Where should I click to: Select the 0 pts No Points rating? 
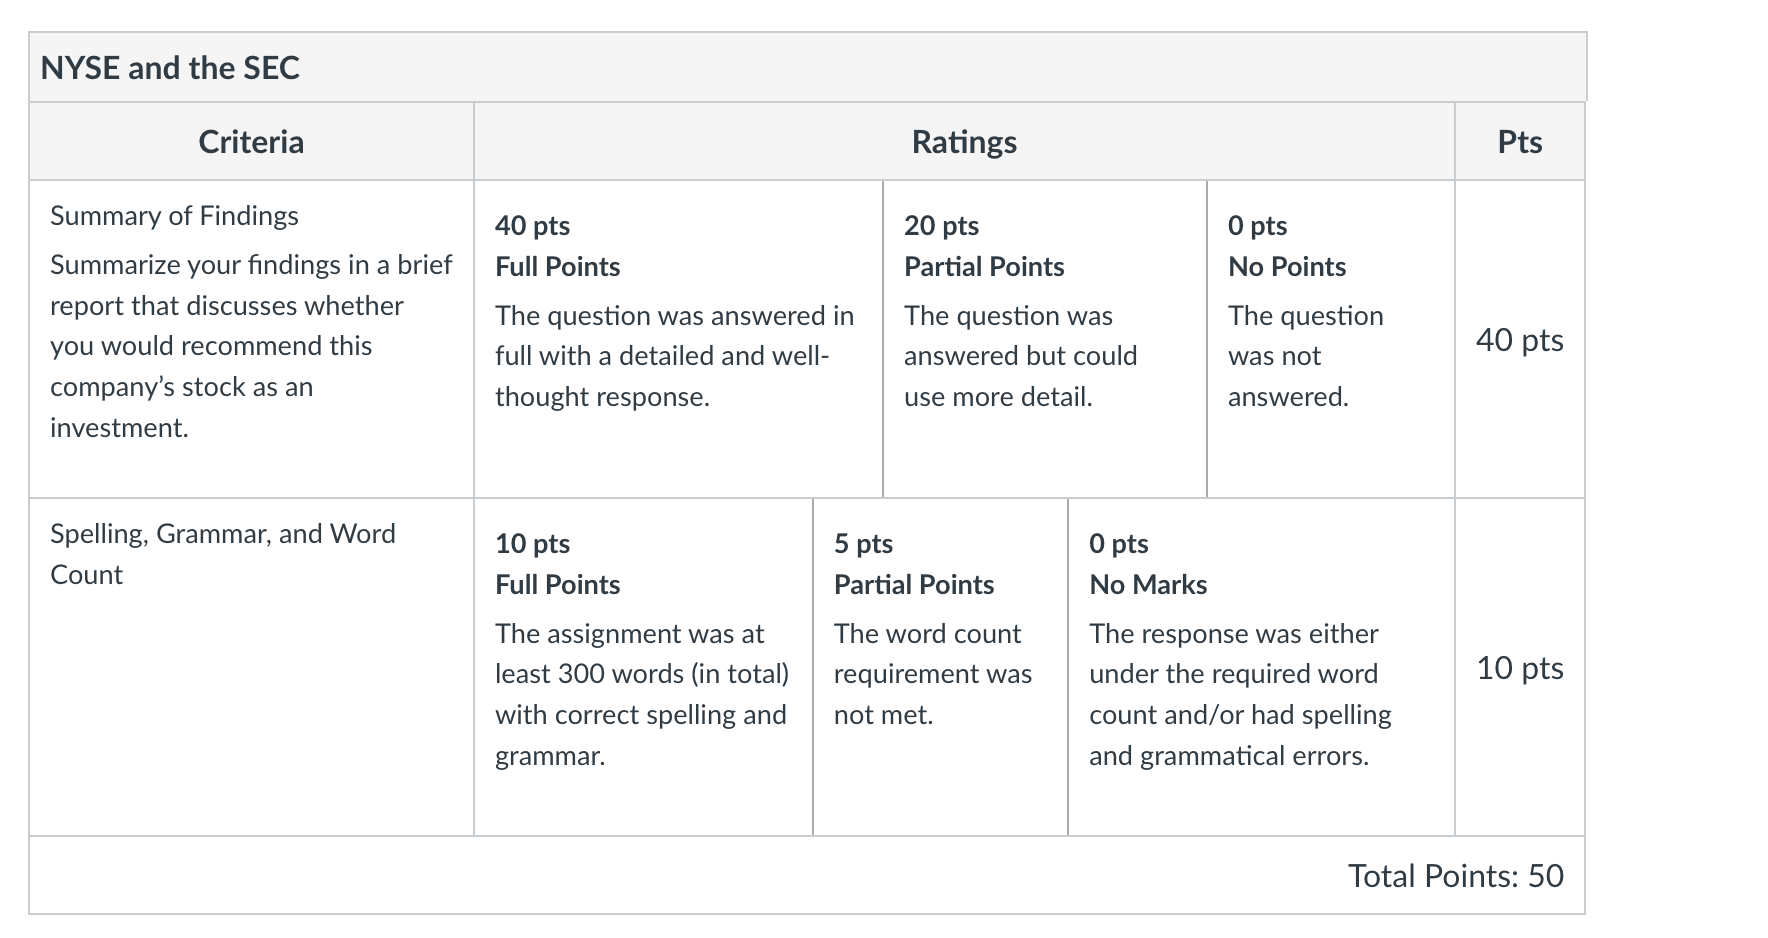(x=1331, y=339)
